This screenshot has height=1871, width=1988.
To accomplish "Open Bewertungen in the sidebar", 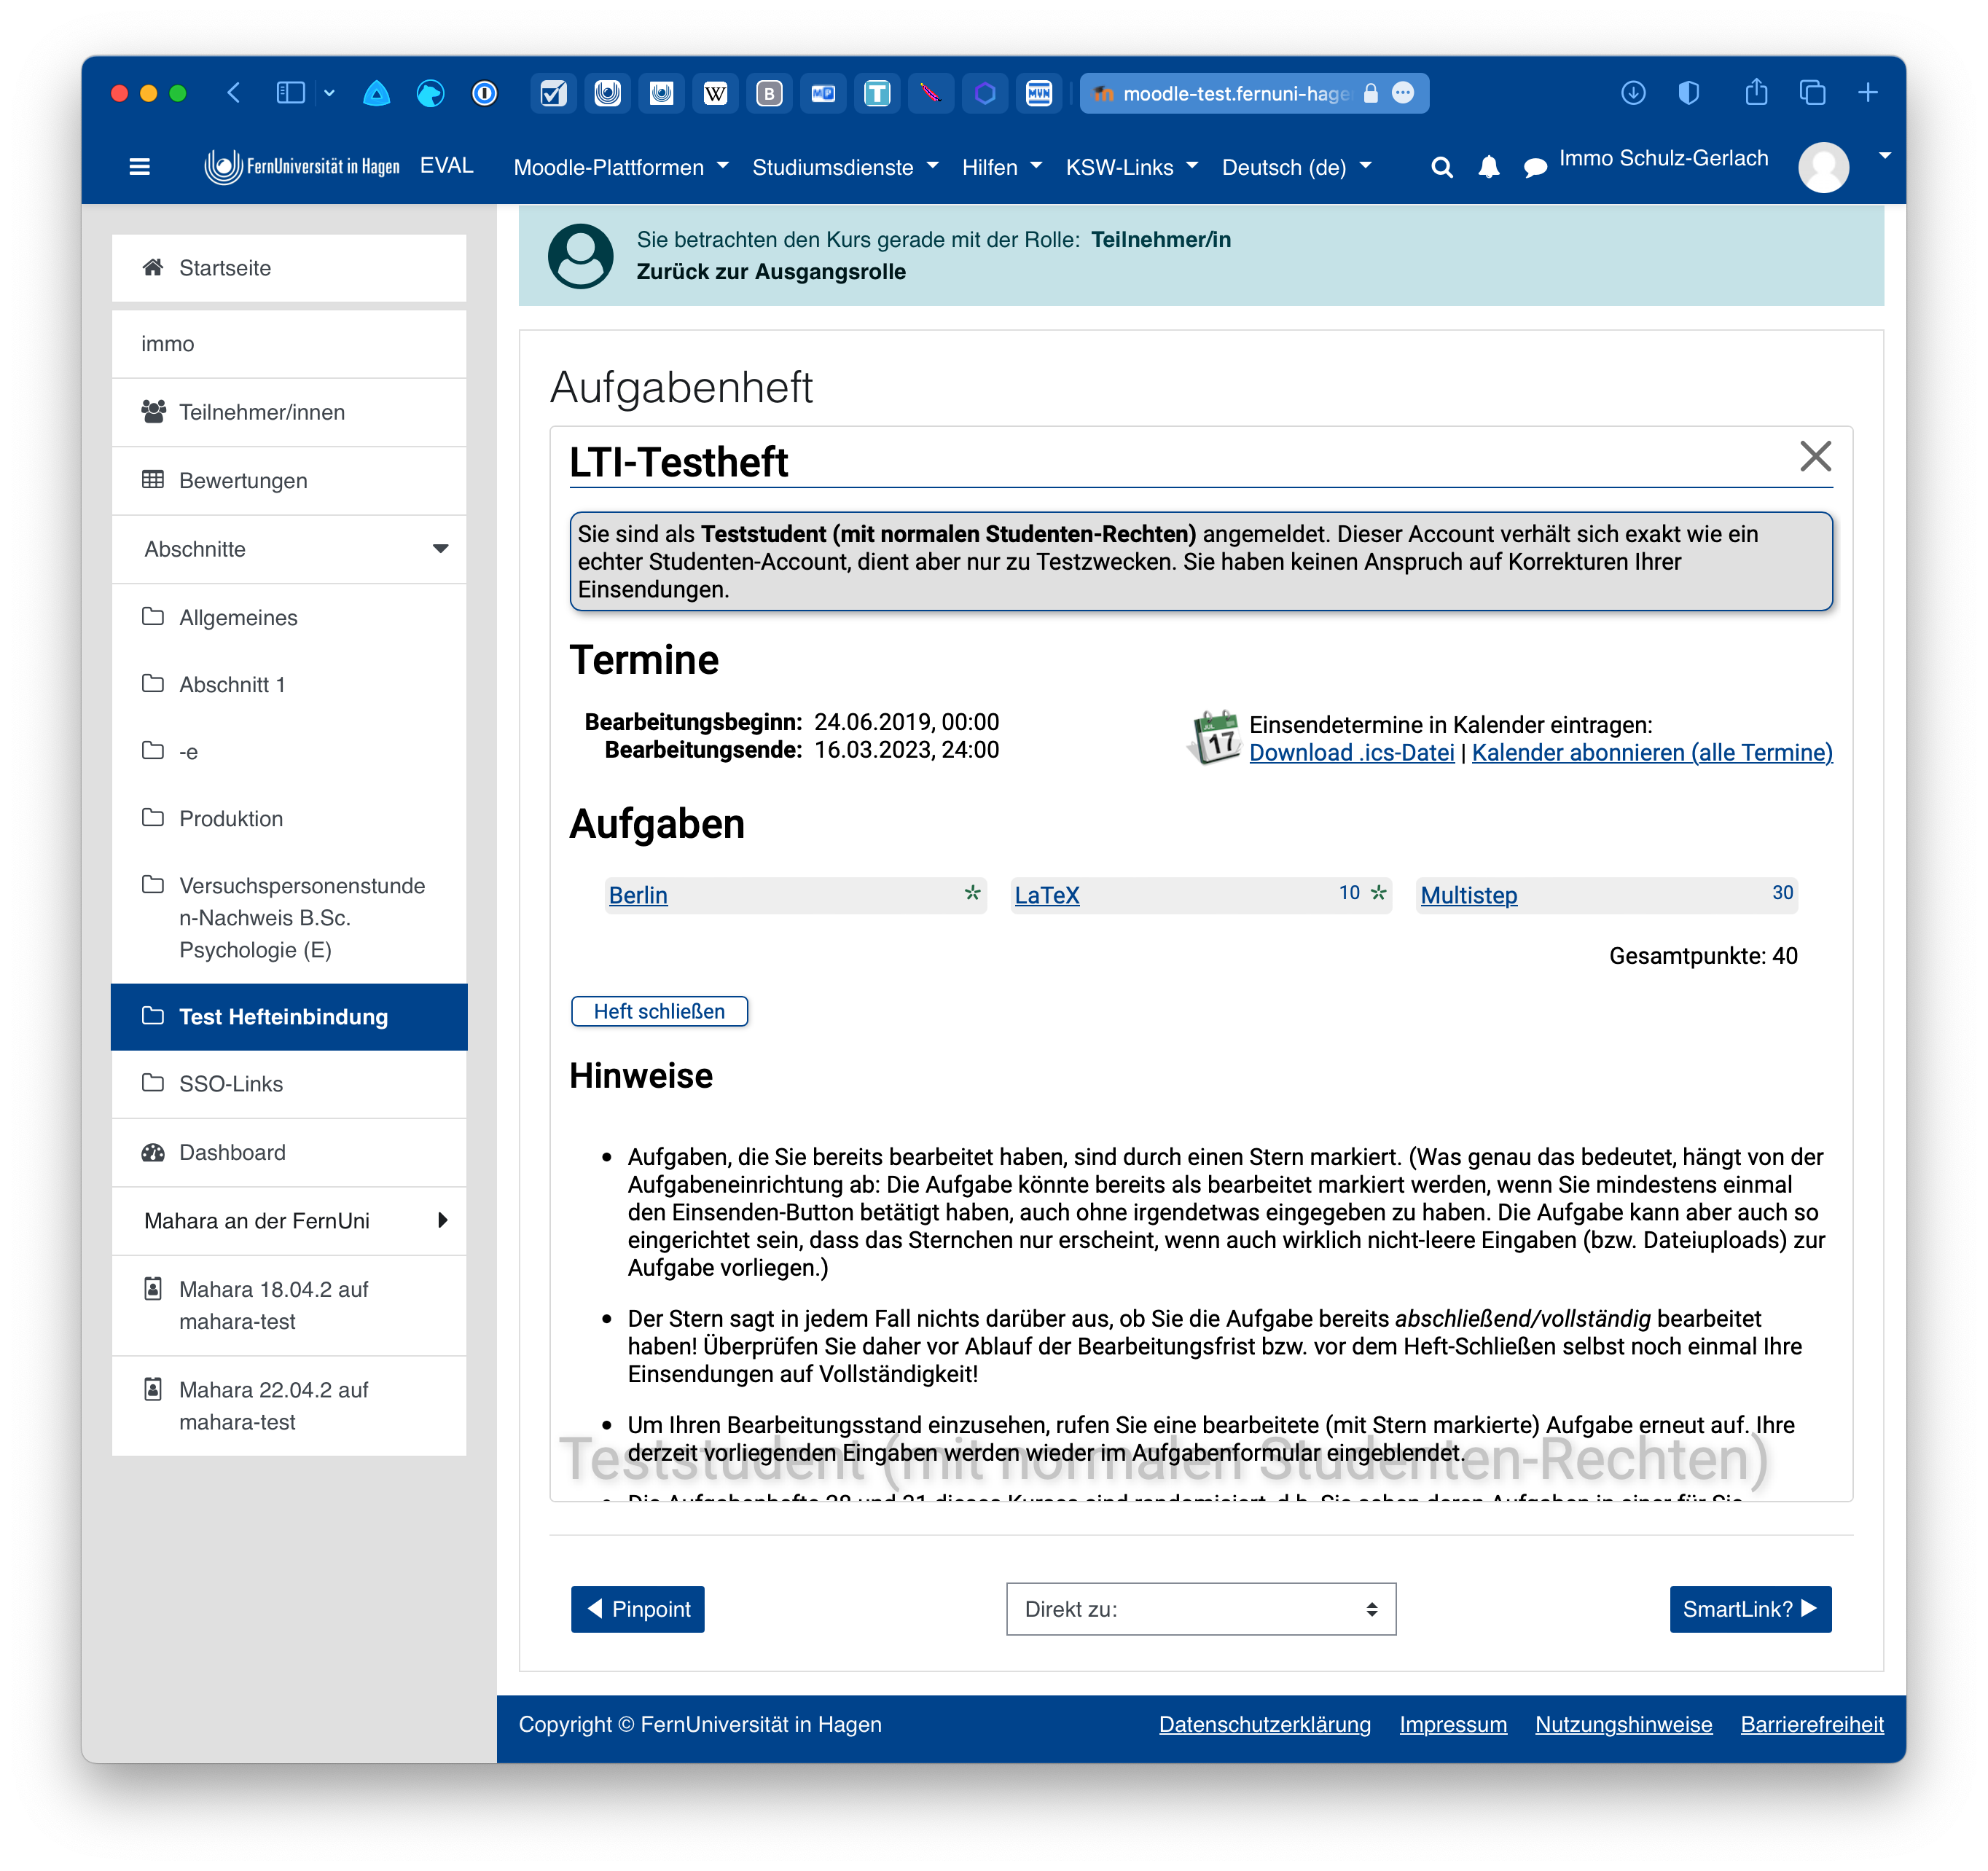I will tap(289, 481).
